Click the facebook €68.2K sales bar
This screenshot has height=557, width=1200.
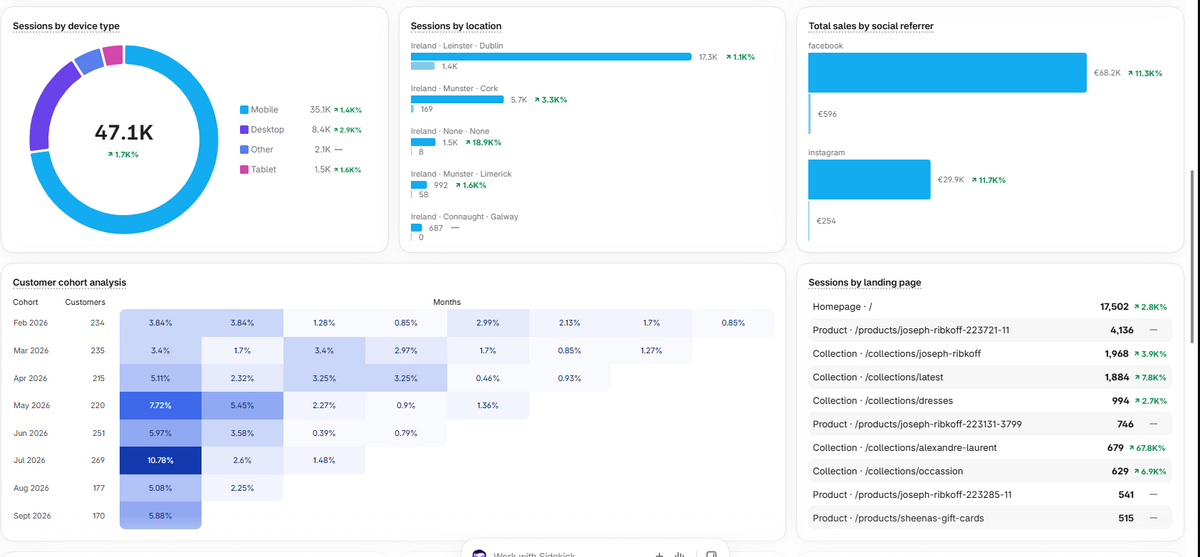click(947, 73)
